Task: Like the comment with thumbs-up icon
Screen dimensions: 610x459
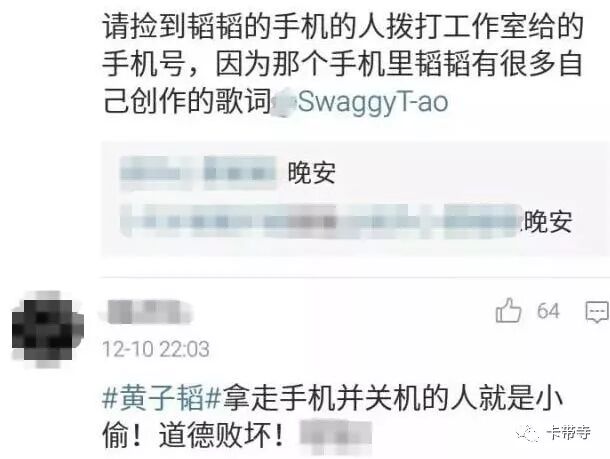Action: pos(508,310)
